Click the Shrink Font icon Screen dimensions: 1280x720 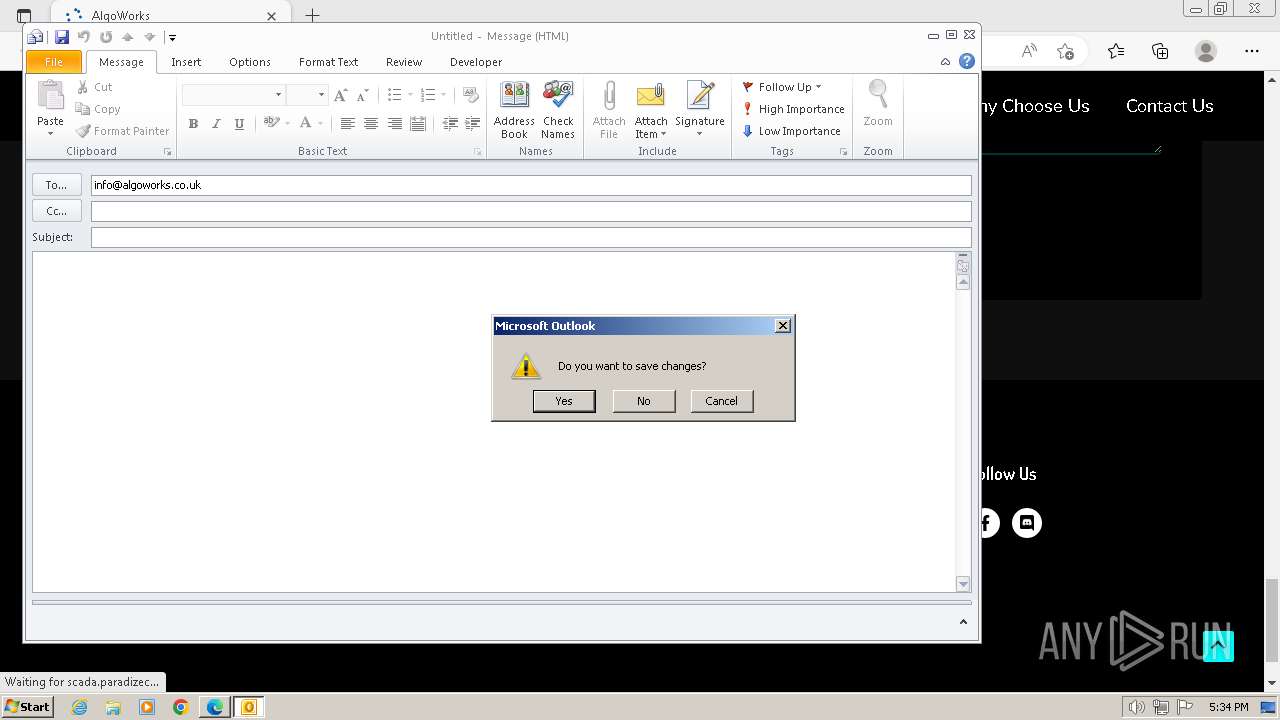tap(365, 95)
